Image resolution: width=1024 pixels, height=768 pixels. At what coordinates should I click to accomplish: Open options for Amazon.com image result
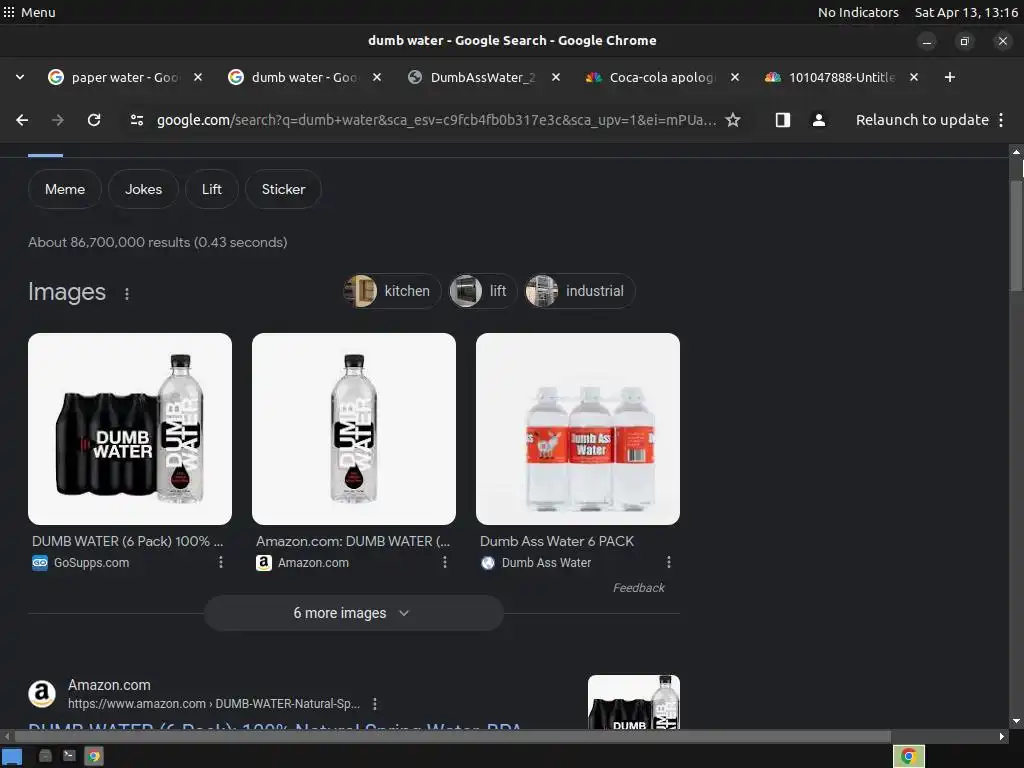pos(445,562)
